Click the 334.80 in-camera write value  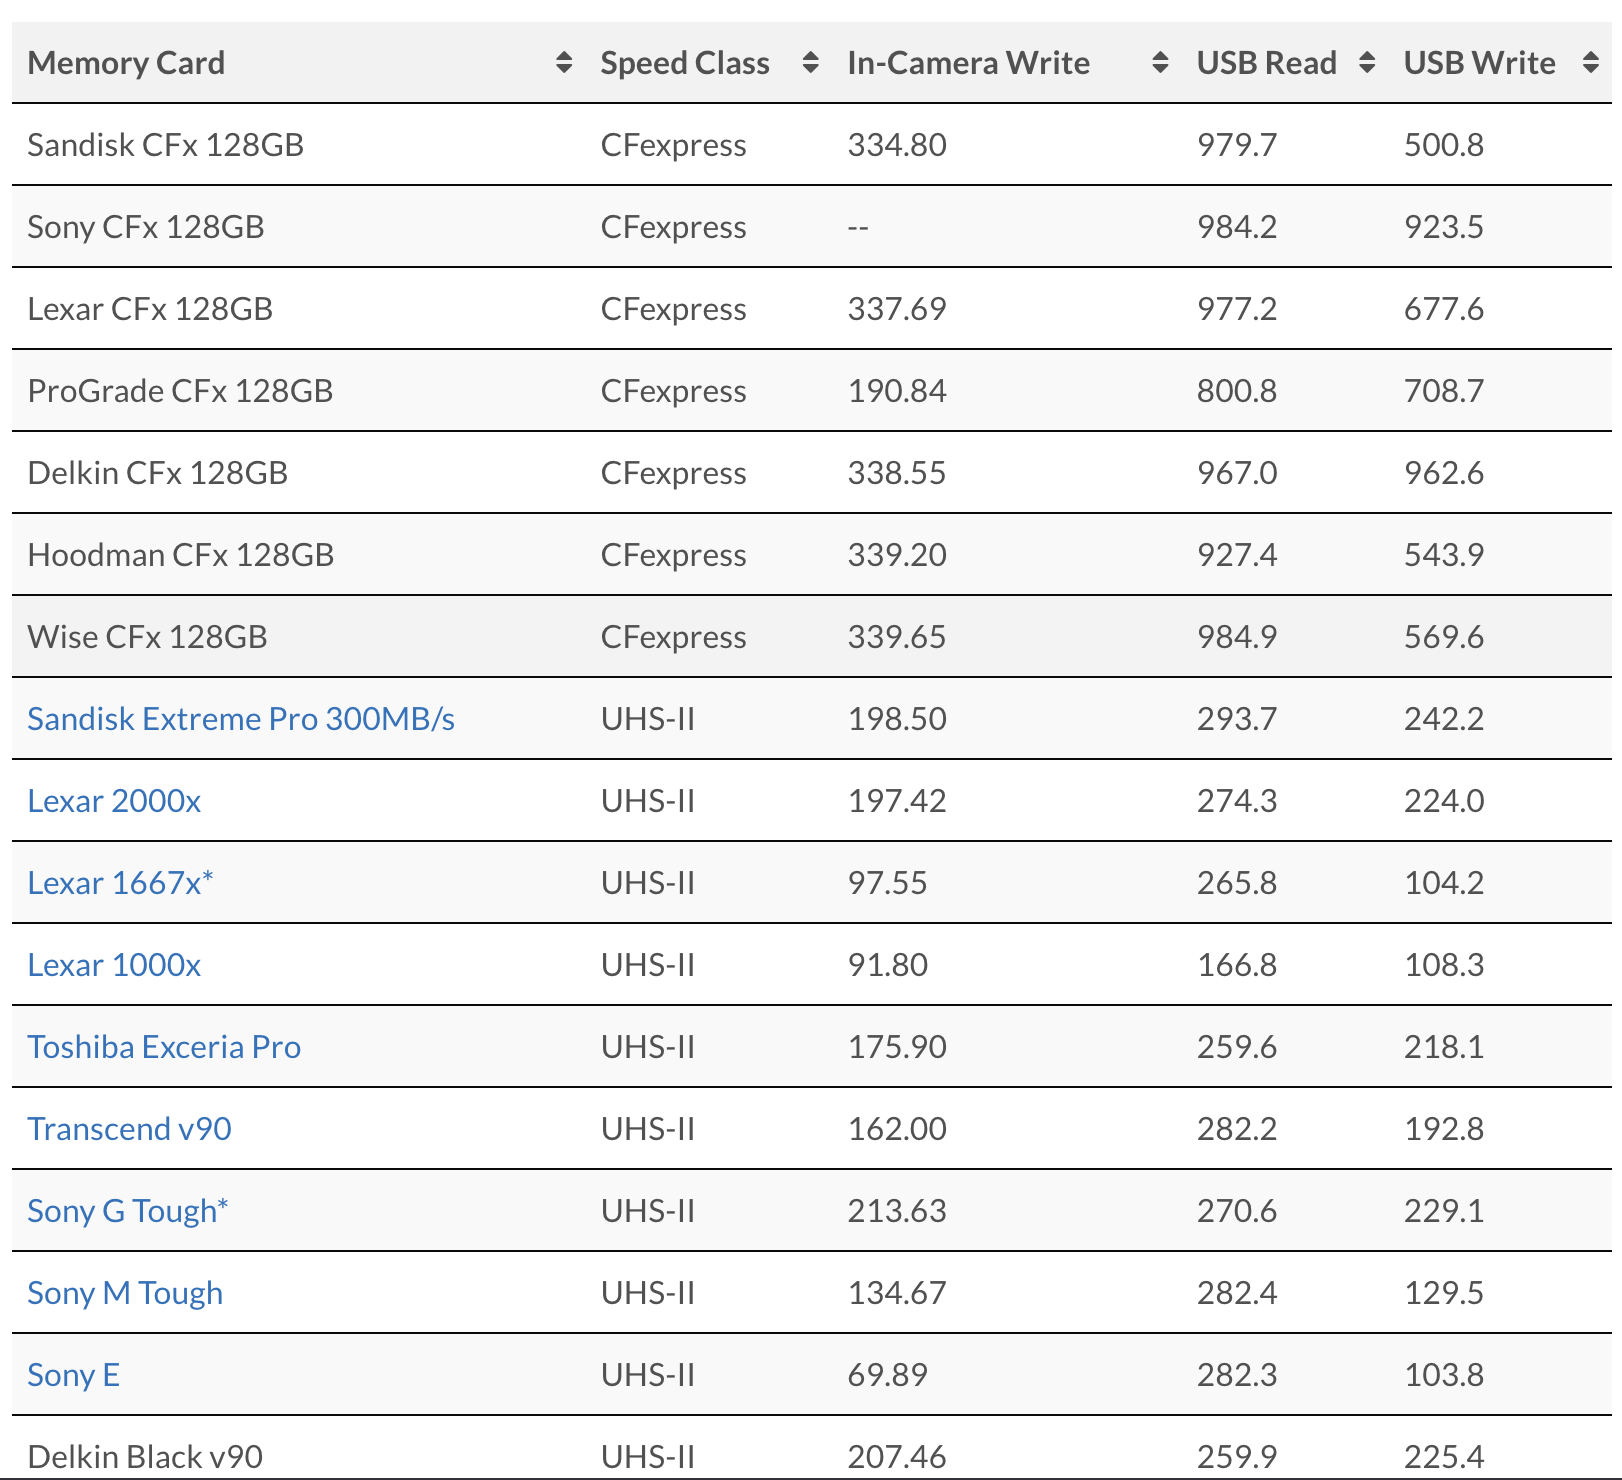tap(897, 145)
